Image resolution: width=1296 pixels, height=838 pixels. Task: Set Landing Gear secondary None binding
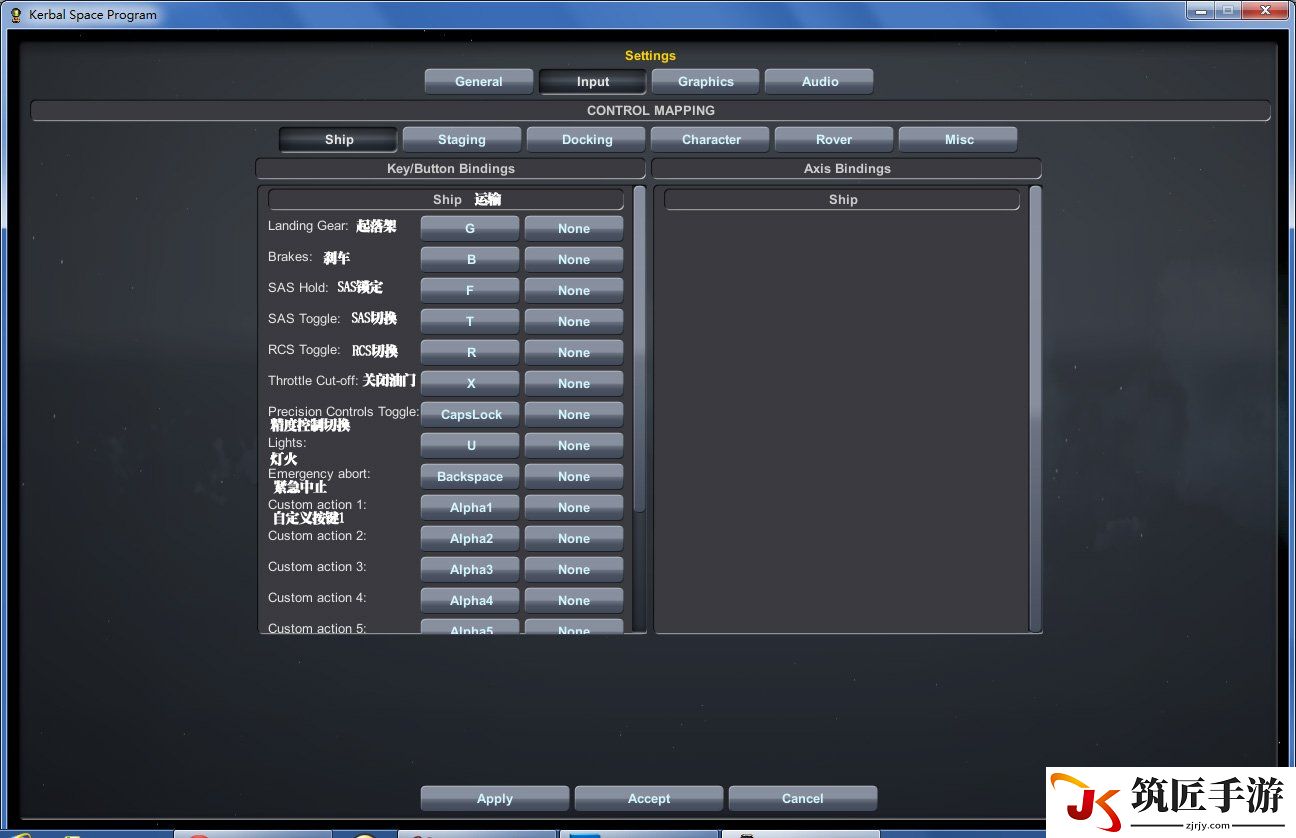click(x=574, y=229)
